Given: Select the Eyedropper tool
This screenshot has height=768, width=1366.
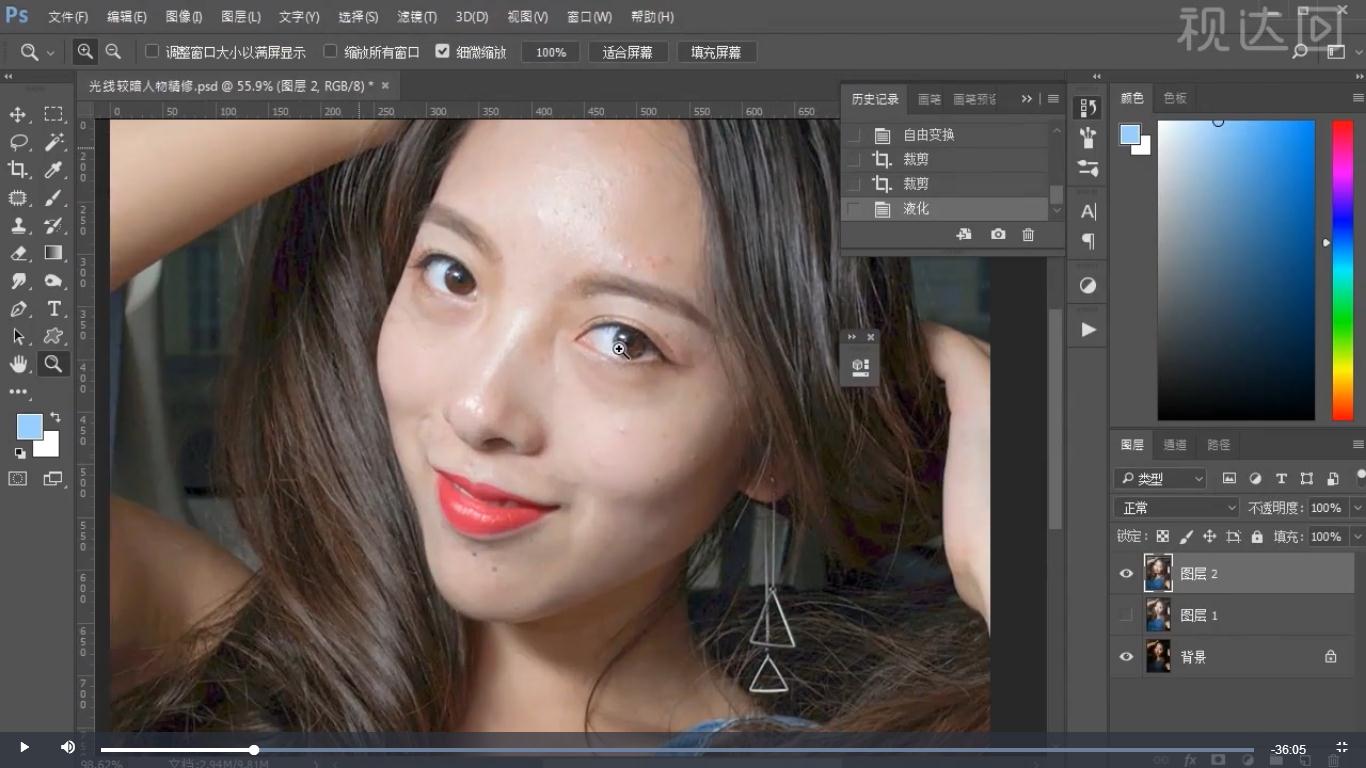Looking at the screenshot, I should click(x=54, y=170).
